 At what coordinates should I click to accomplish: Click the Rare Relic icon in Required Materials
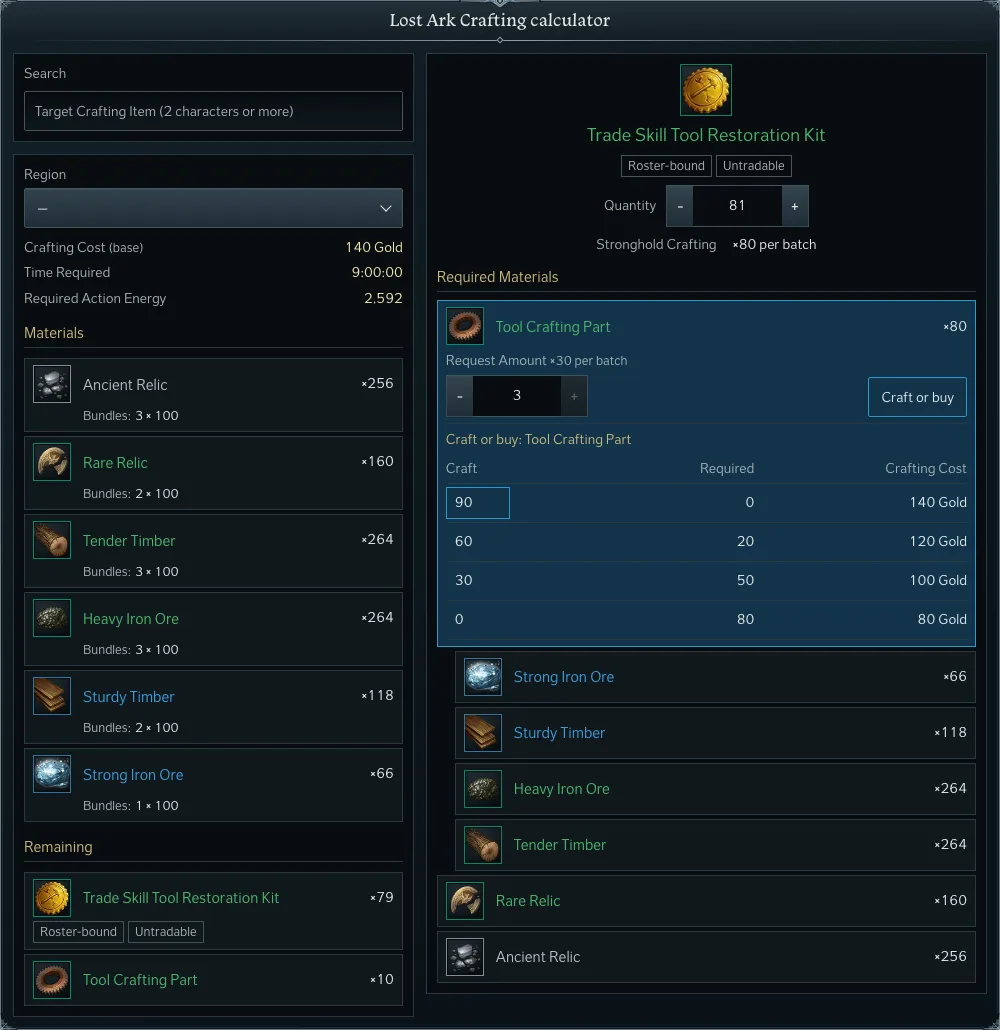[465, 901]
